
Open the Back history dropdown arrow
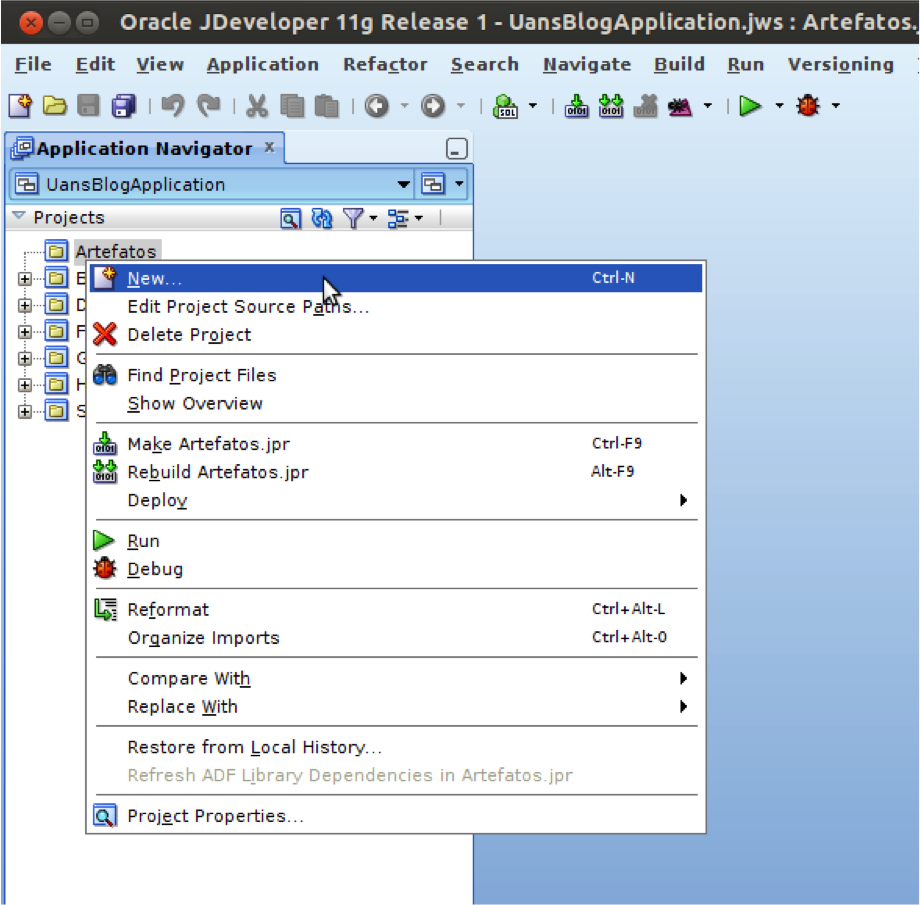(x=404, y=106)
